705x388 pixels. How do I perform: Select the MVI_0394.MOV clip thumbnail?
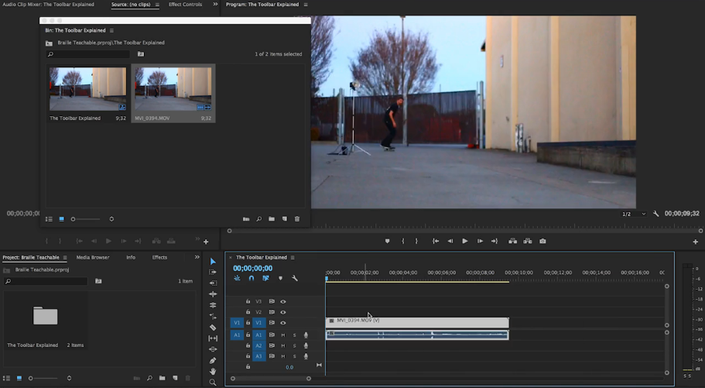[173, 89]
